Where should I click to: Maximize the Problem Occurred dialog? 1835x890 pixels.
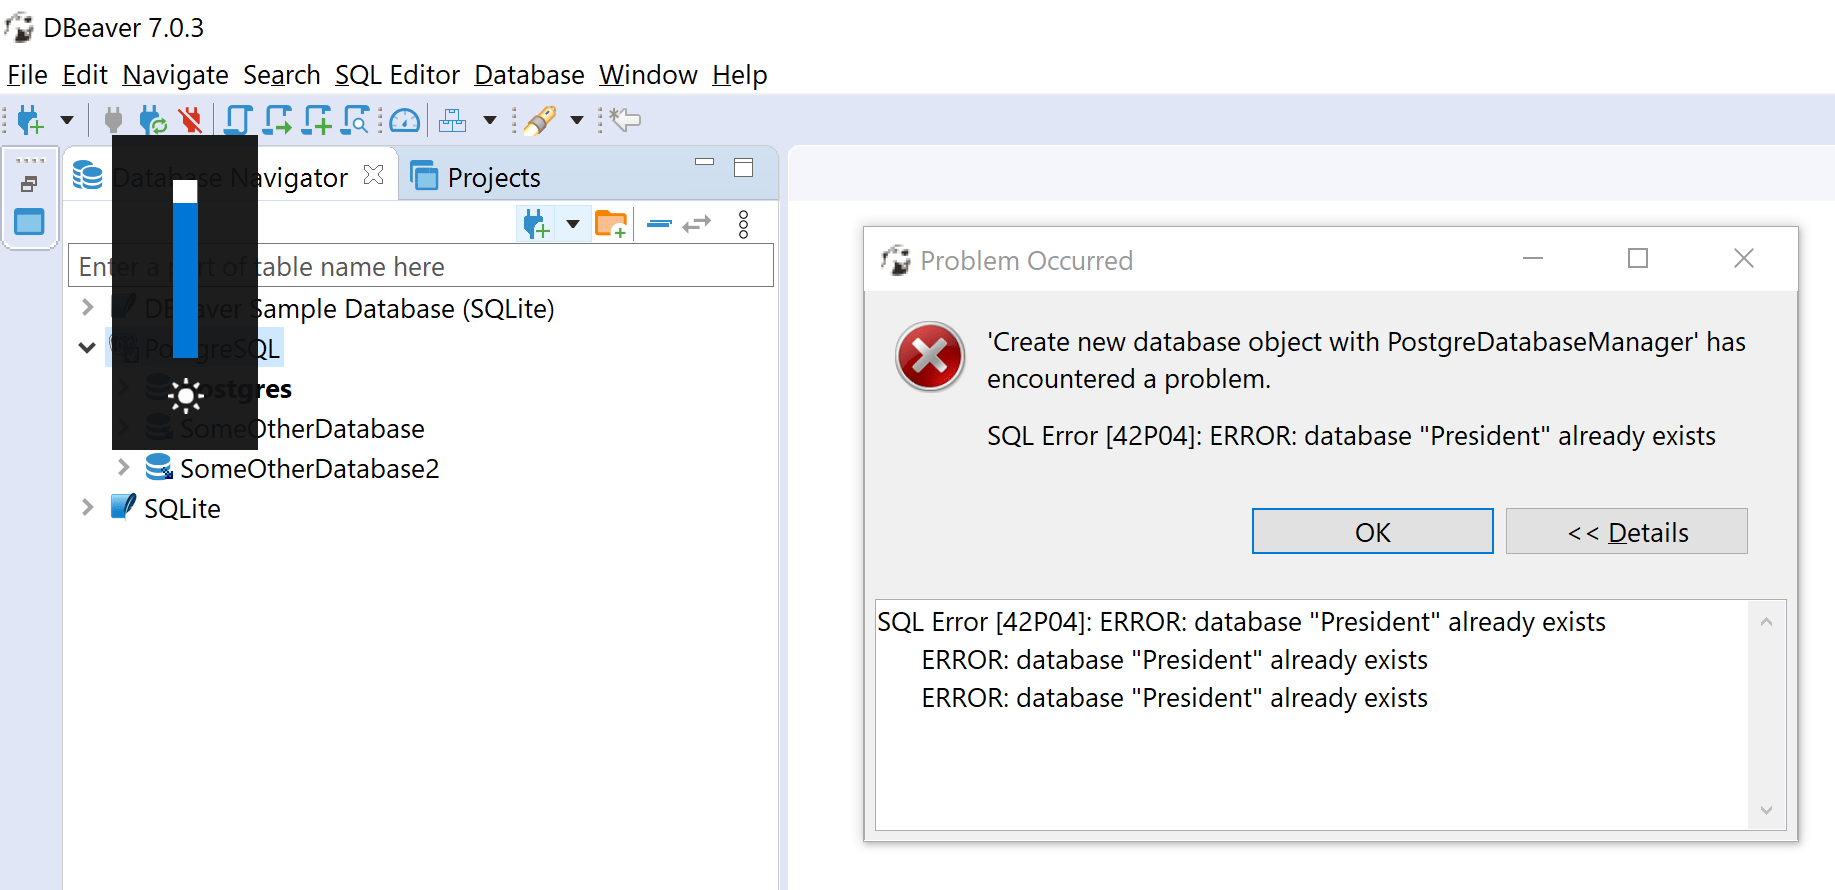click(x=1638, y=258)
